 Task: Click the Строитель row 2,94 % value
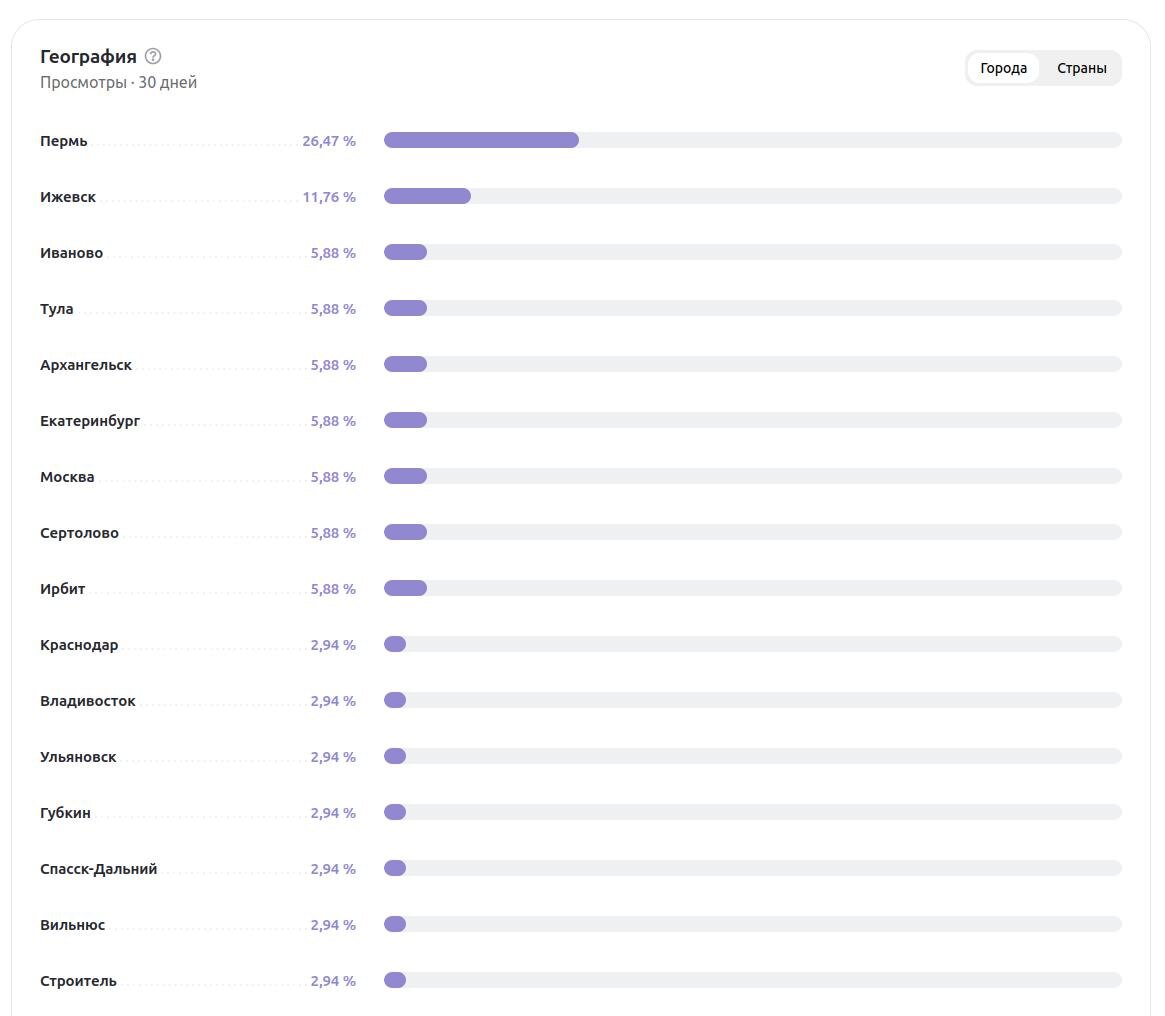(x=333, y=981)
